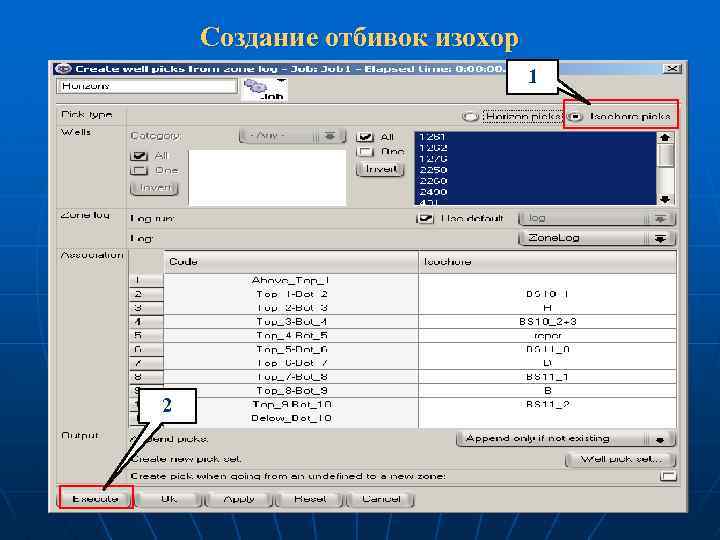
Task: Close the Create well picks dialog
Action: [x=672, y=69]
